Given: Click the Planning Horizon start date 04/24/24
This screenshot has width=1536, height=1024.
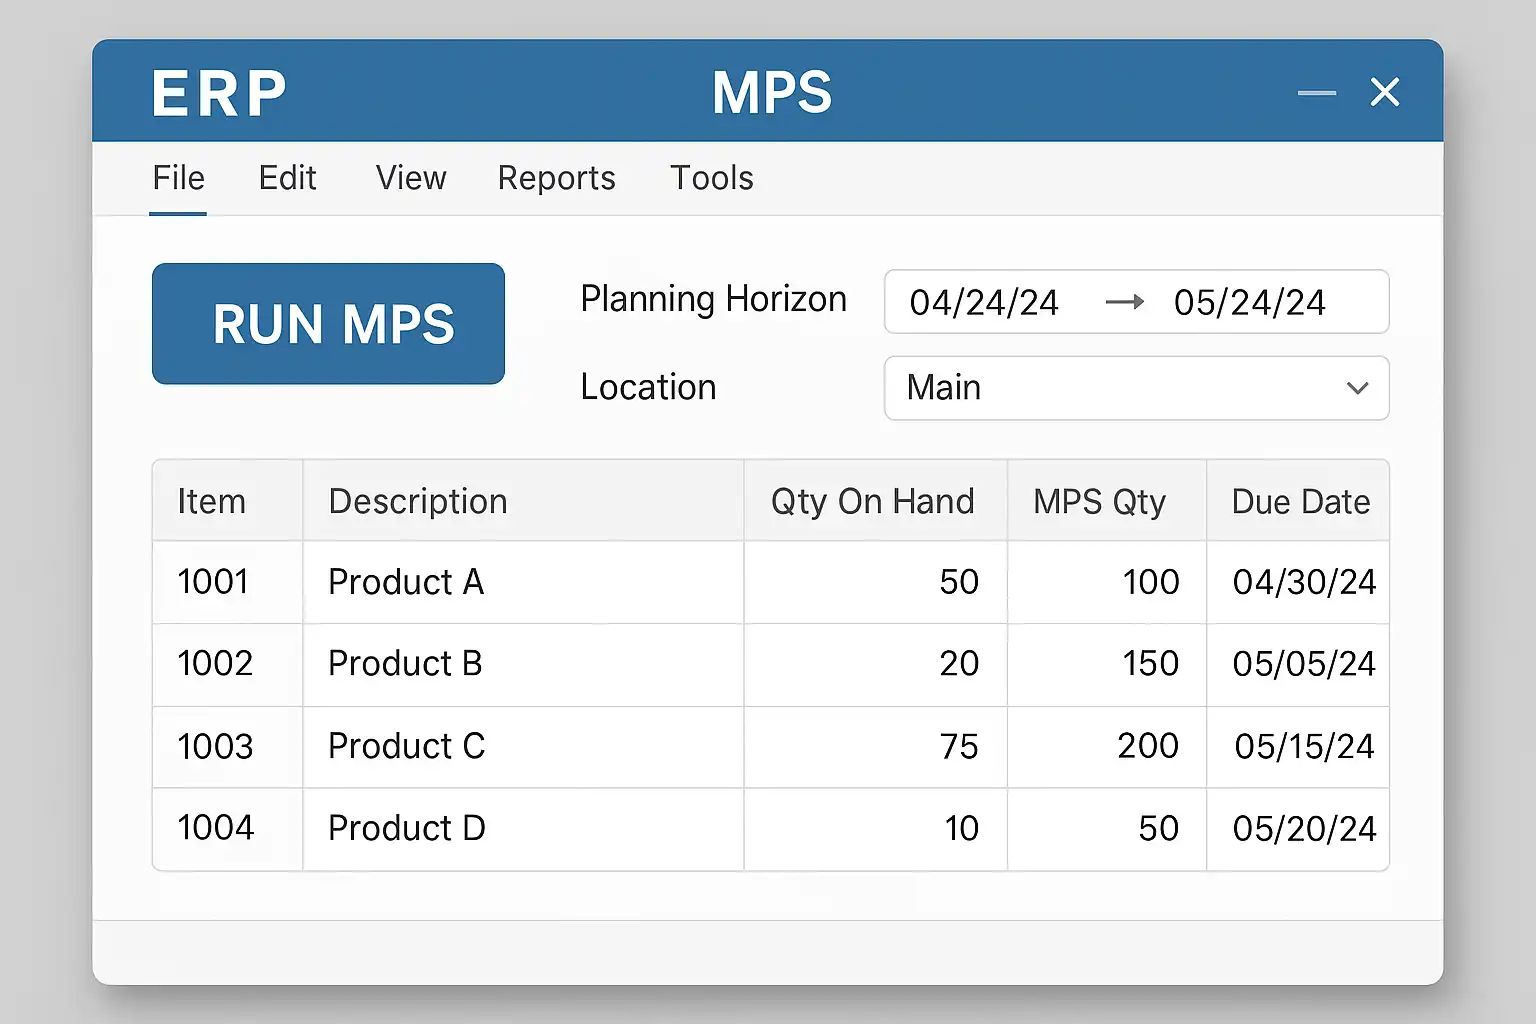Looking at the screenshot, I should 983,302.
